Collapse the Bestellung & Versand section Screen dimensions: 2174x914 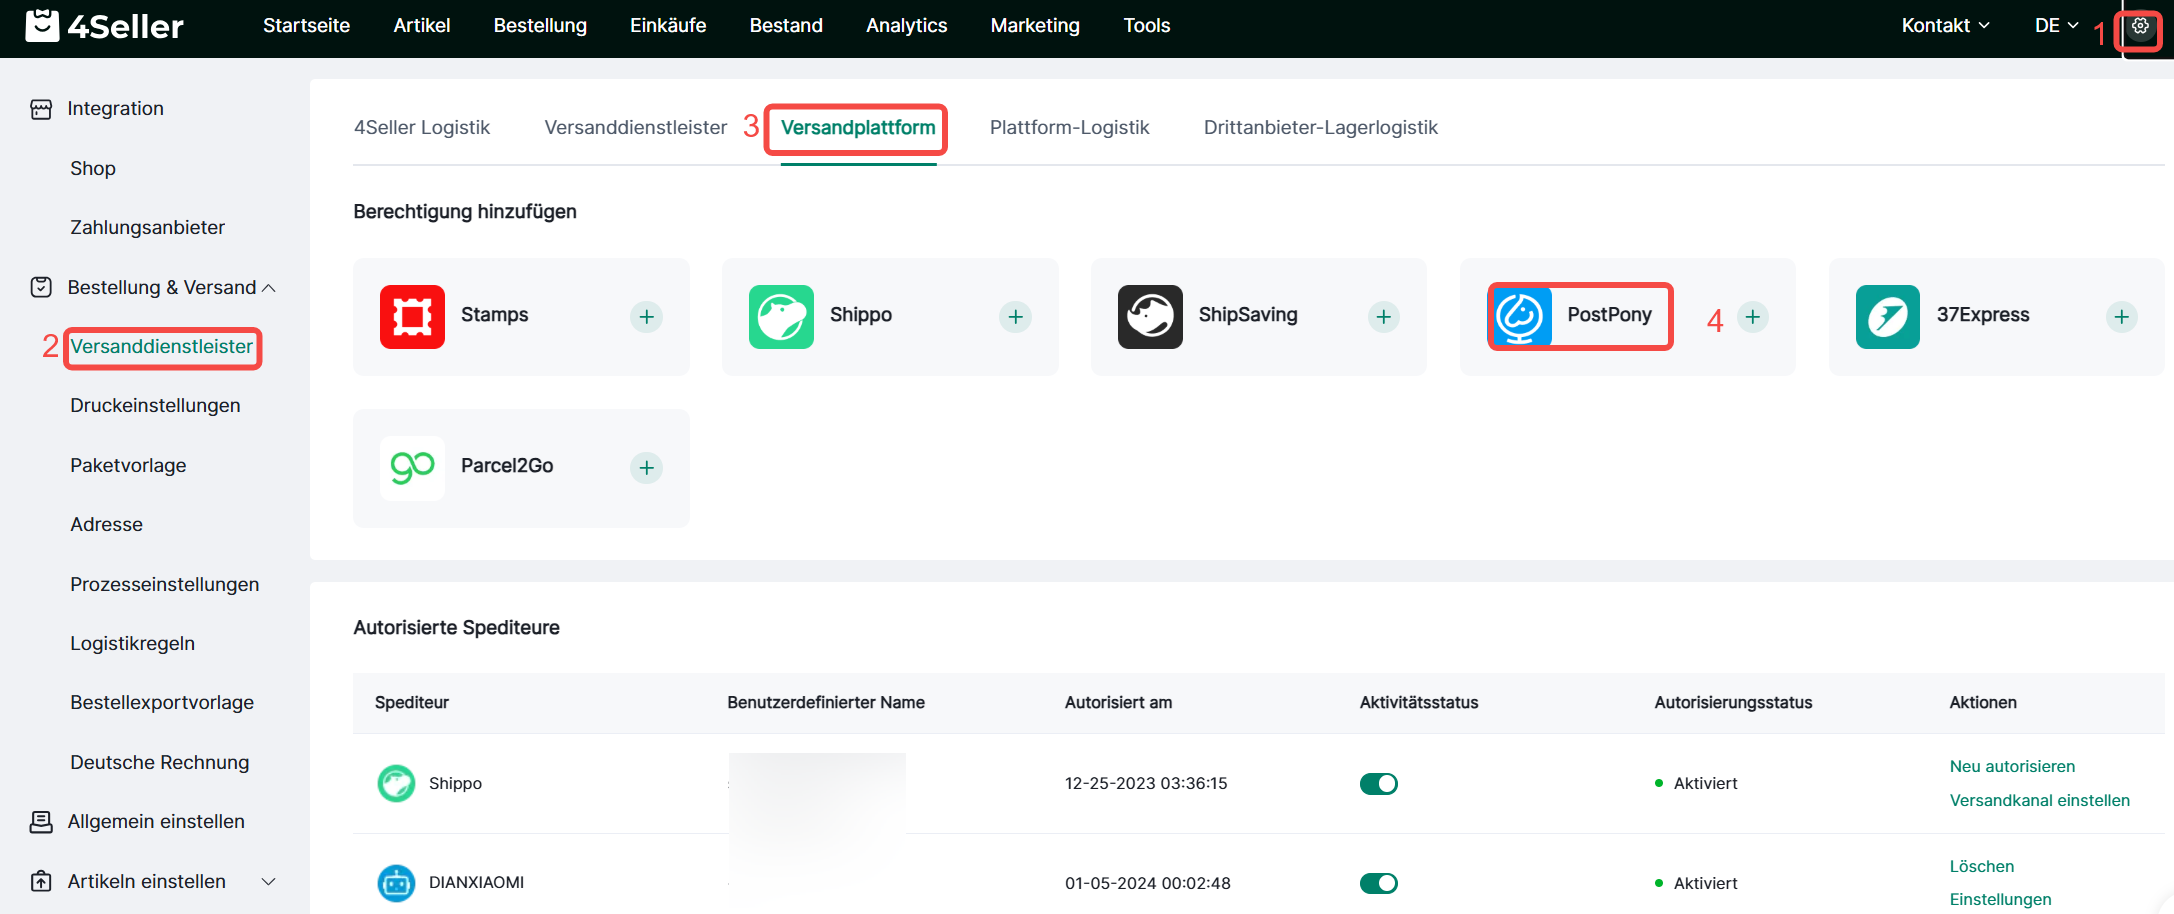[x=269, y=288]
